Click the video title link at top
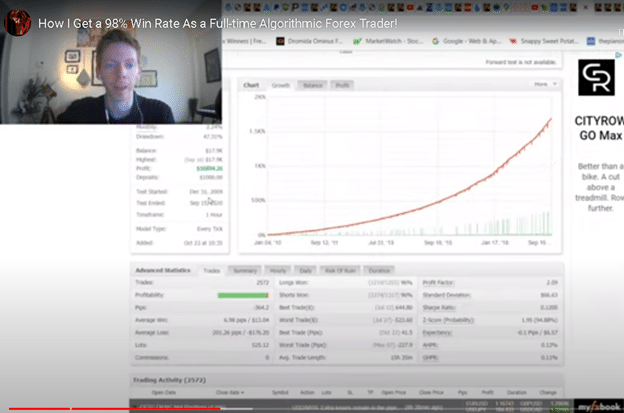This screenshot has width=624, height=413. pyautogui.click(x=217, y=22)
